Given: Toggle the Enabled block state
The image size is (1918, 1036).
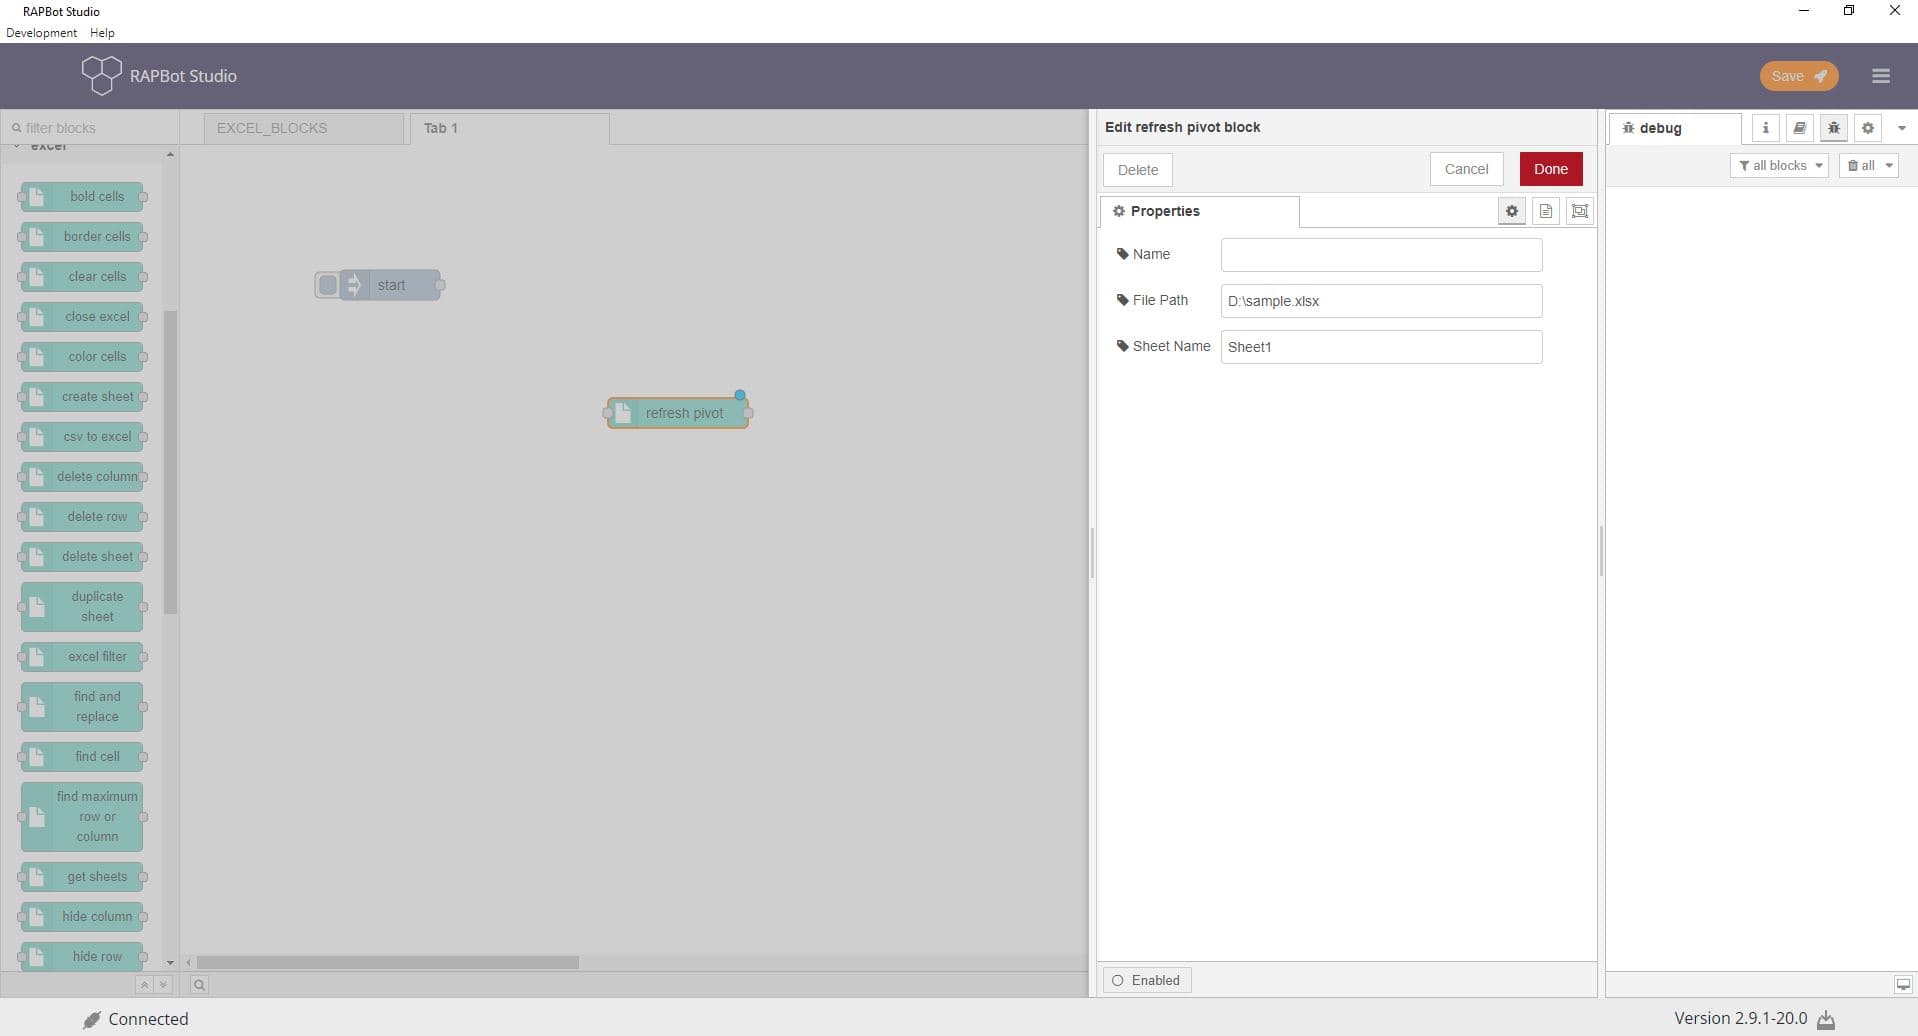Looking at the screenshot, I should [1147, 980].
